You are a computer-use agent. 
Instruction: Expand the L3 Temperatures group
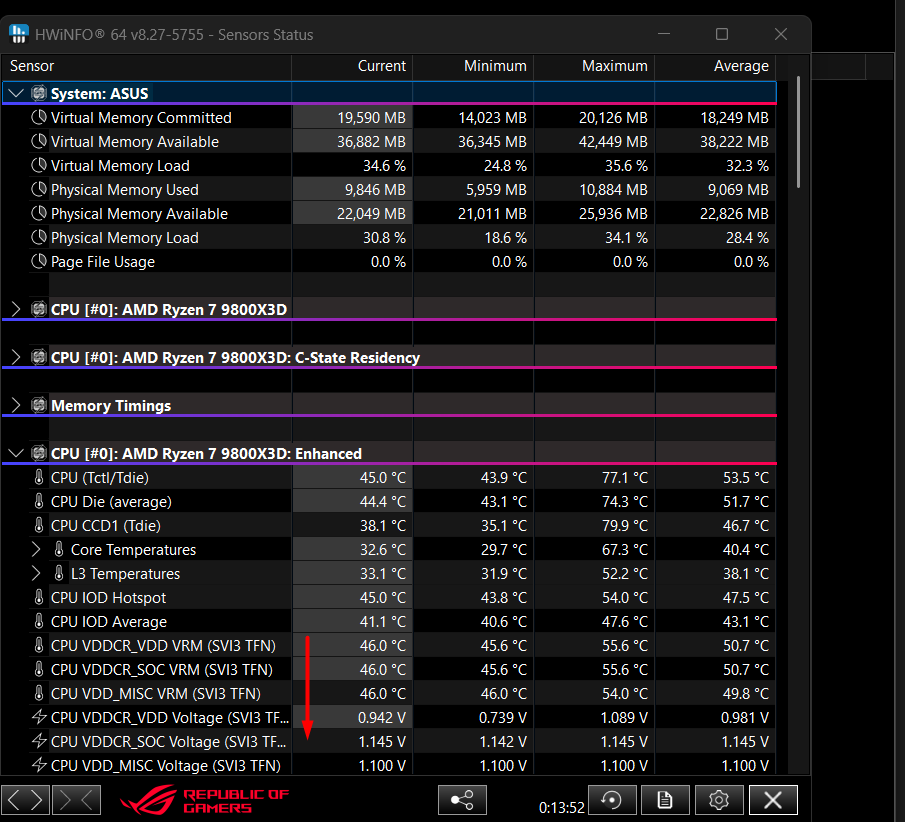(x=36, y=573)
